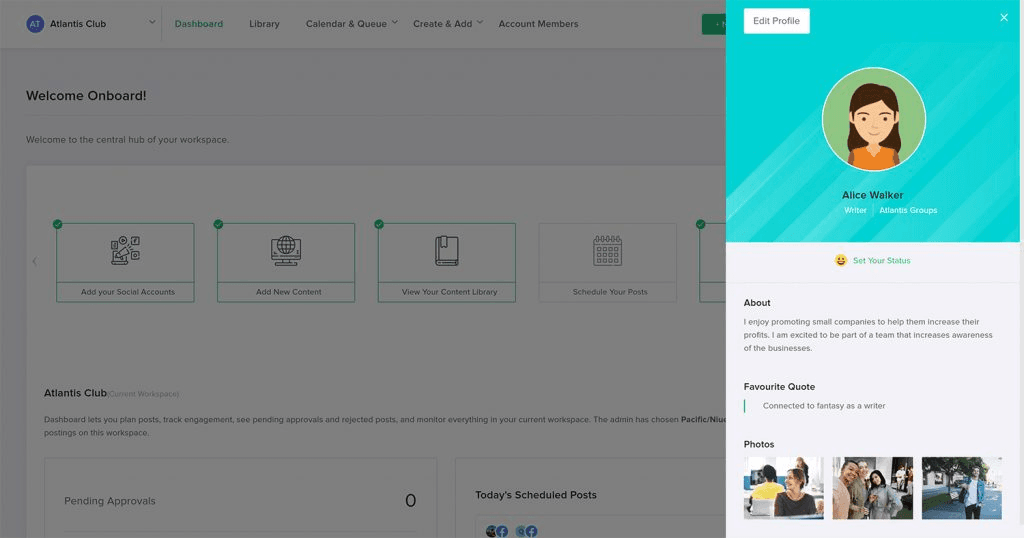Expand the Create & Add menu
Image resolution: width=1024 pixels, height=538 pixels.
pos(448,24)
